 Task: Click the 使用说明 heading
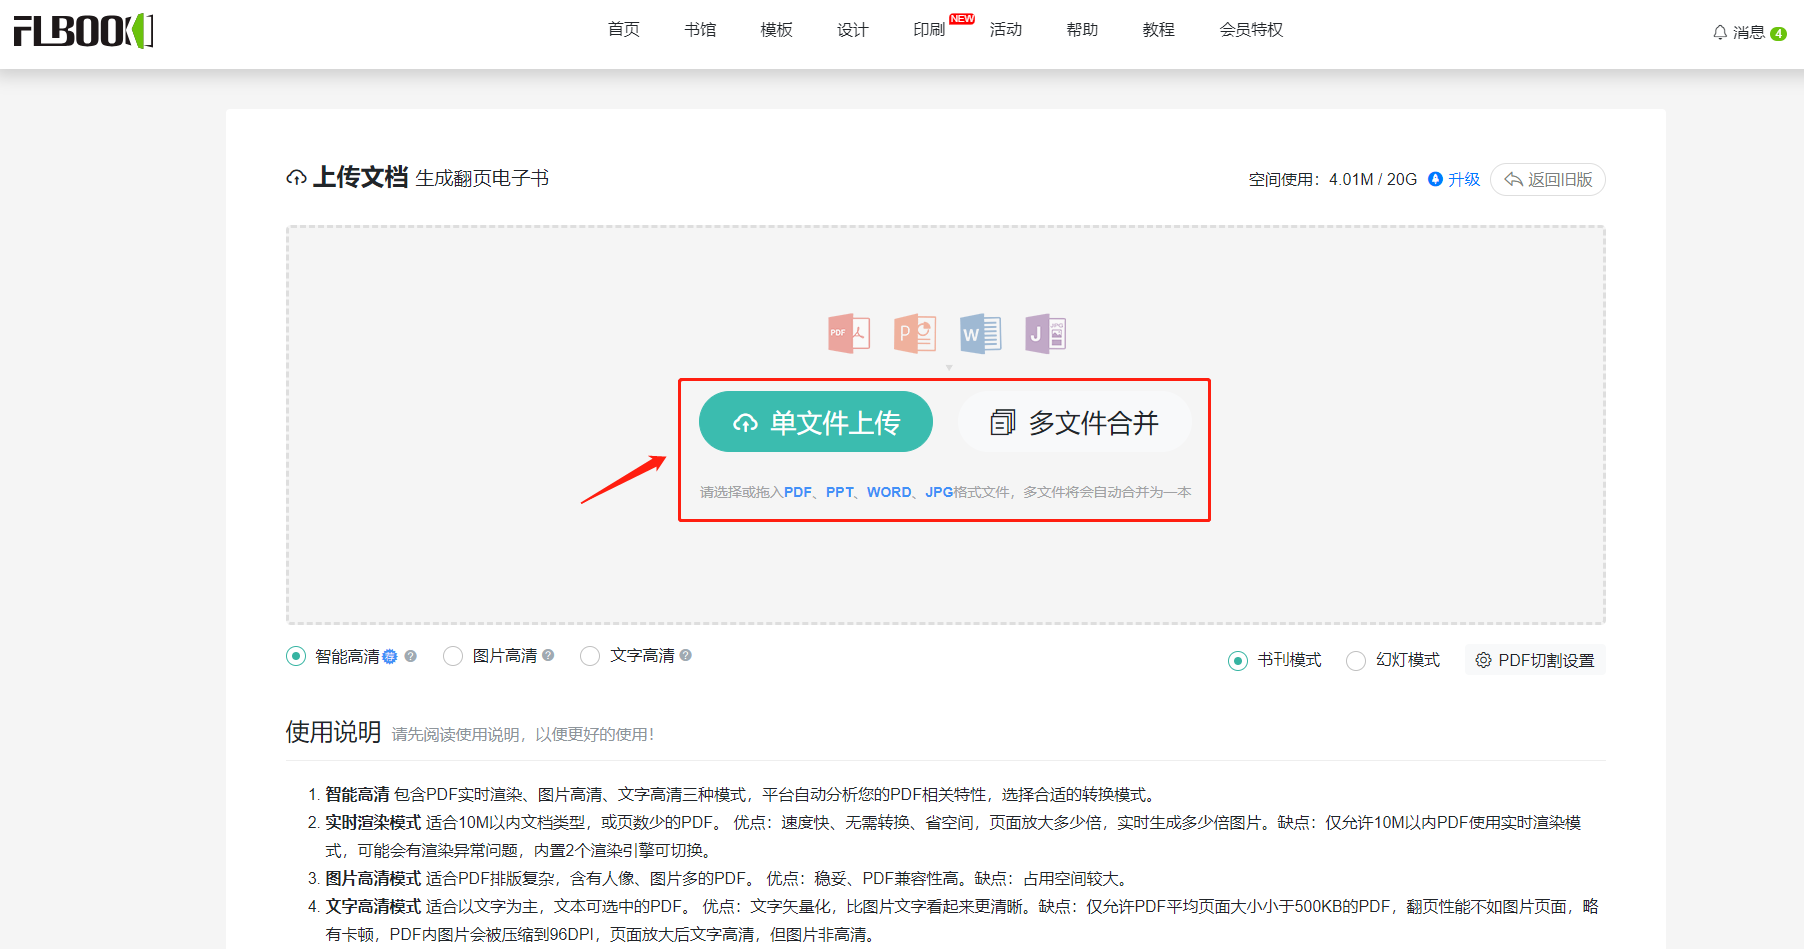(333, 732)
